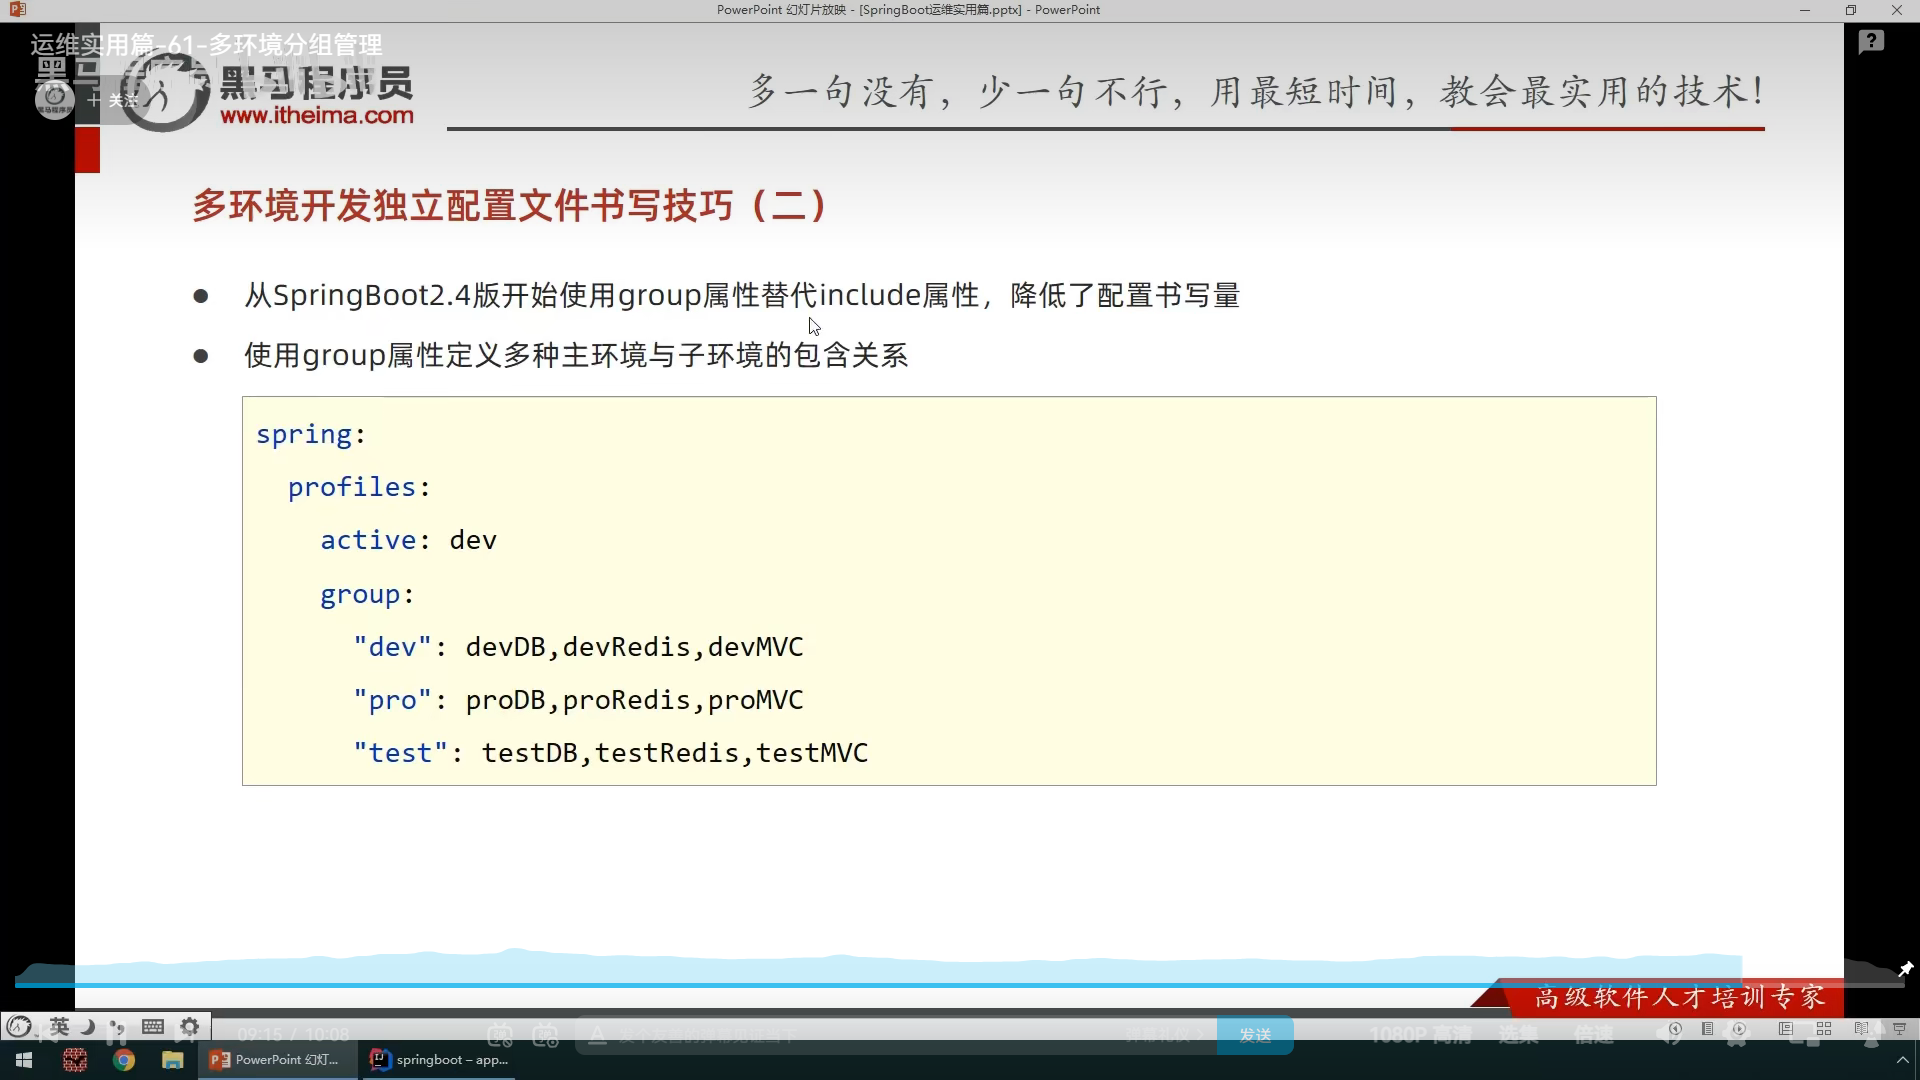This screenshot has width=1920, height=1080.
Task: Toggle IME punctuation mode icon
Action: point(118,1027)
